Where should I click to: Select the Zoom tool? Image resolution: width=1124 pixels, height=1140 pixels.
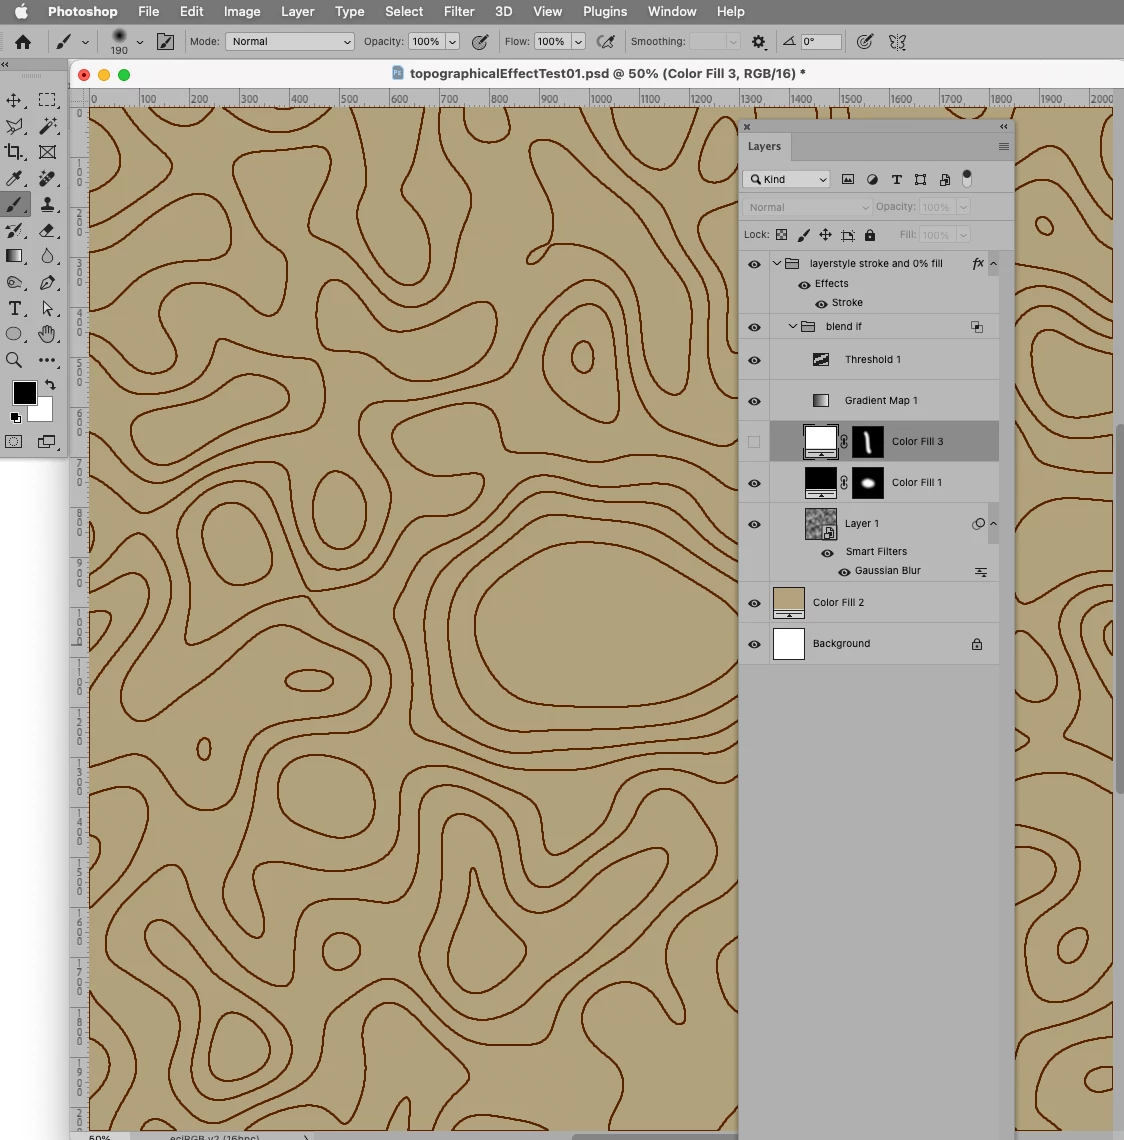click(x=14, y=360)
